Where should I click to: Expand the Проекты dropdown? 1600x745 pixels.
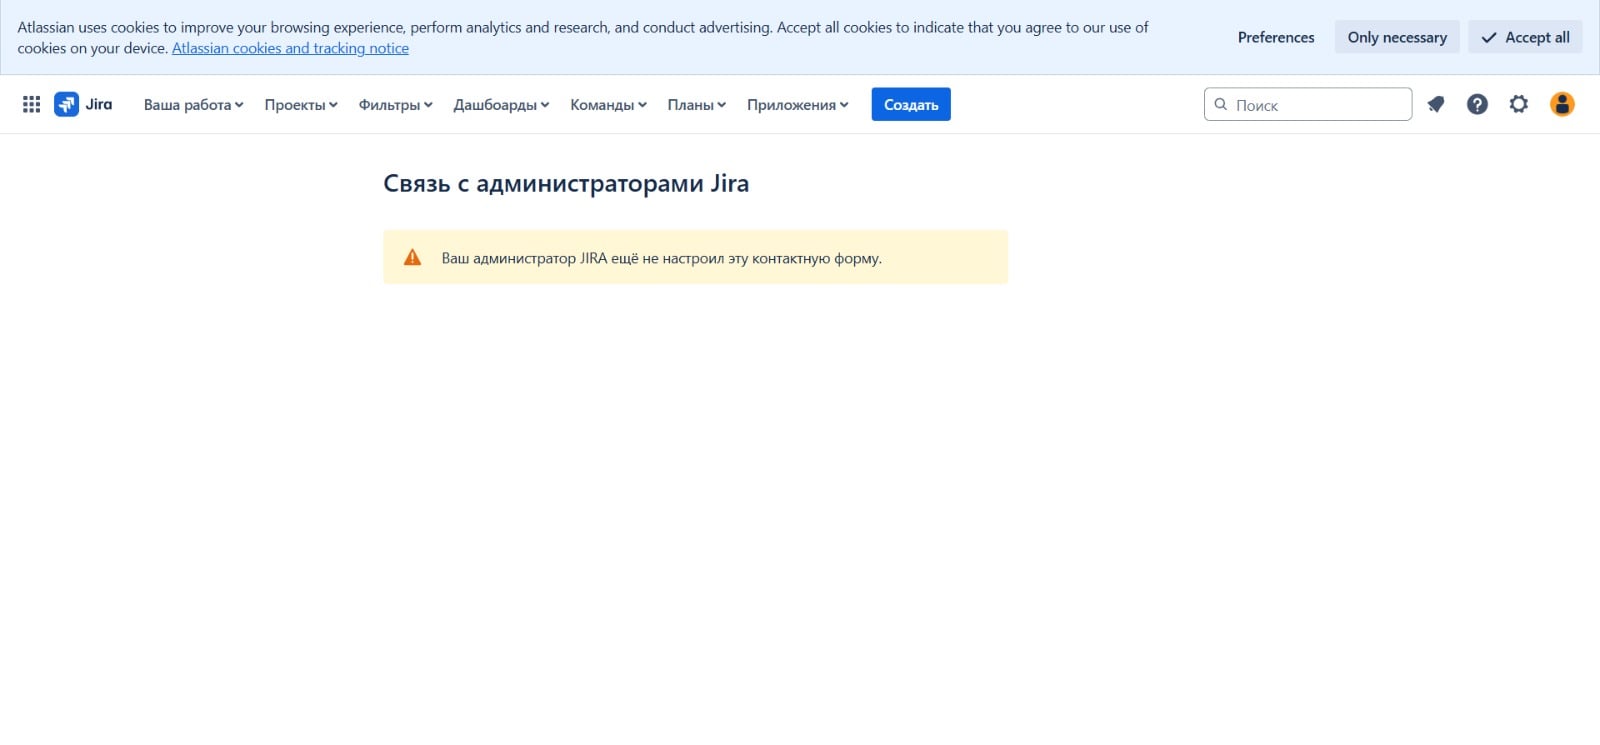click(301, 105)
